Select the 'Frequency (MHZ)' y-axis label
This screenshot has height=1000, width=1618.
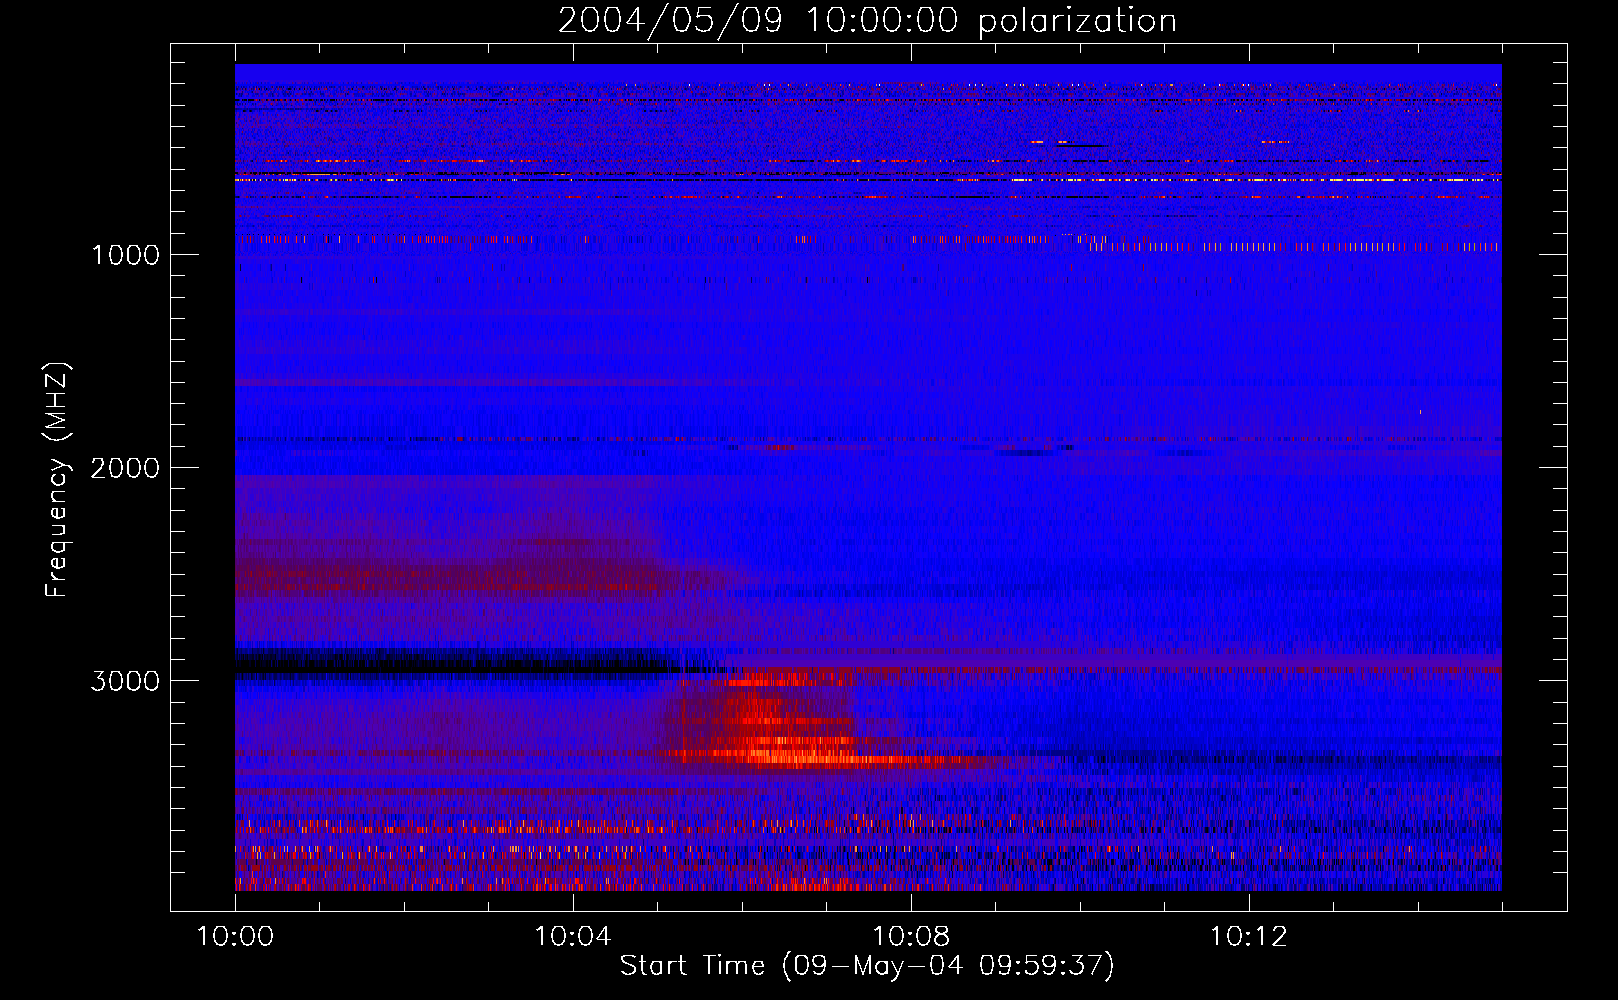58,479
